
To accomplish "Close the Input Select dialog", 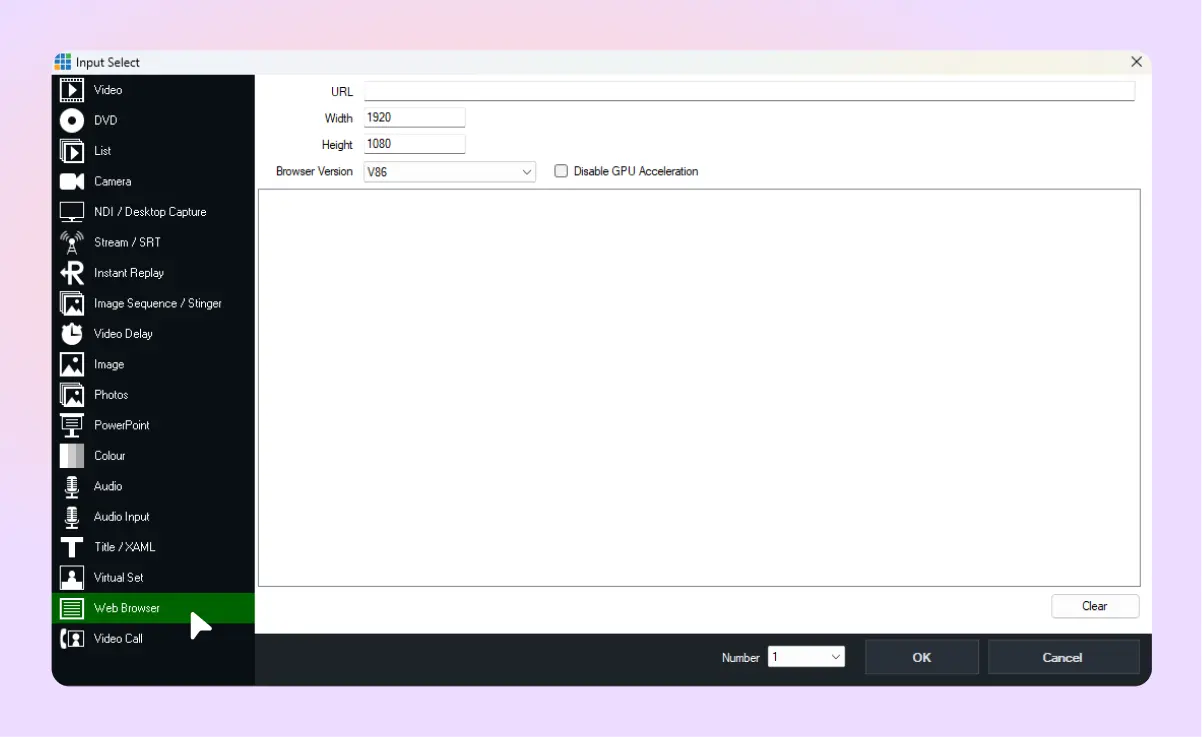I will (1136, 62).
